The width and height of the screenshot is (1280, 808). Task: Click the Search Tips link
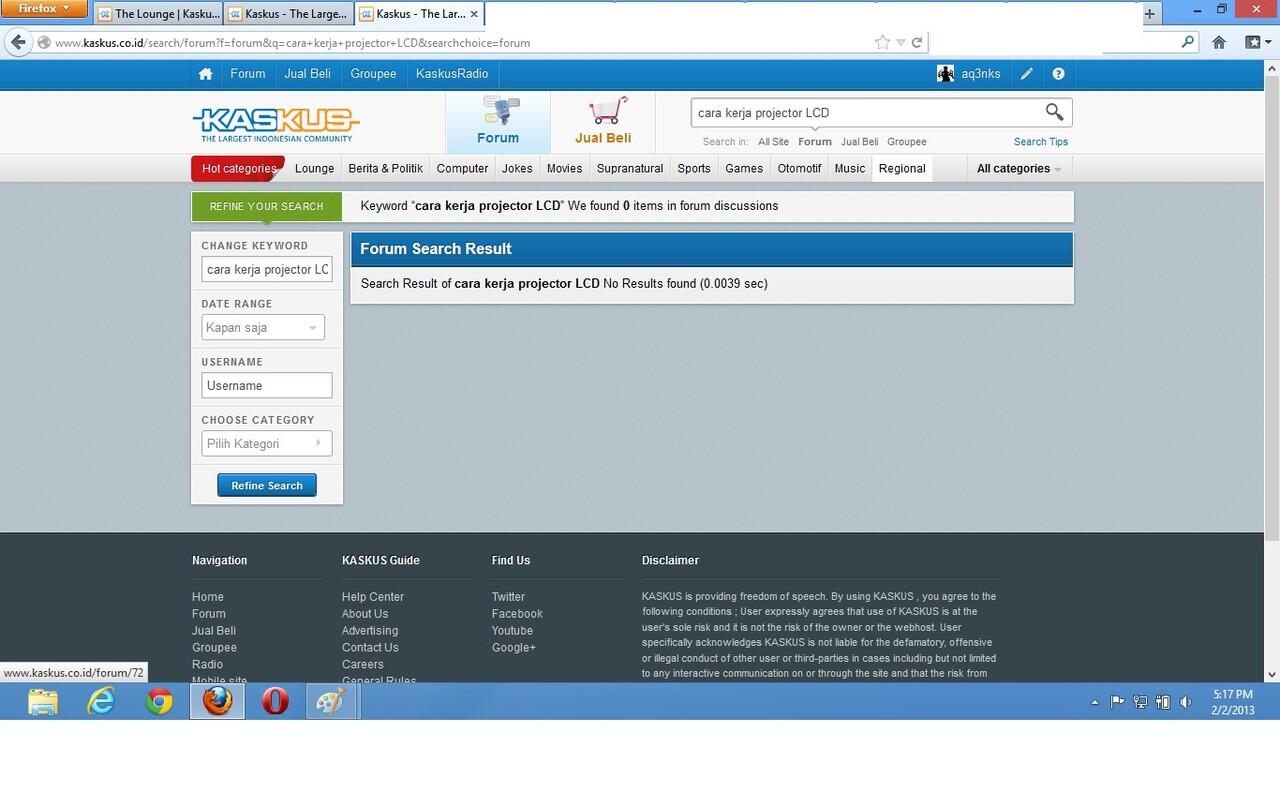[1041, 142]
